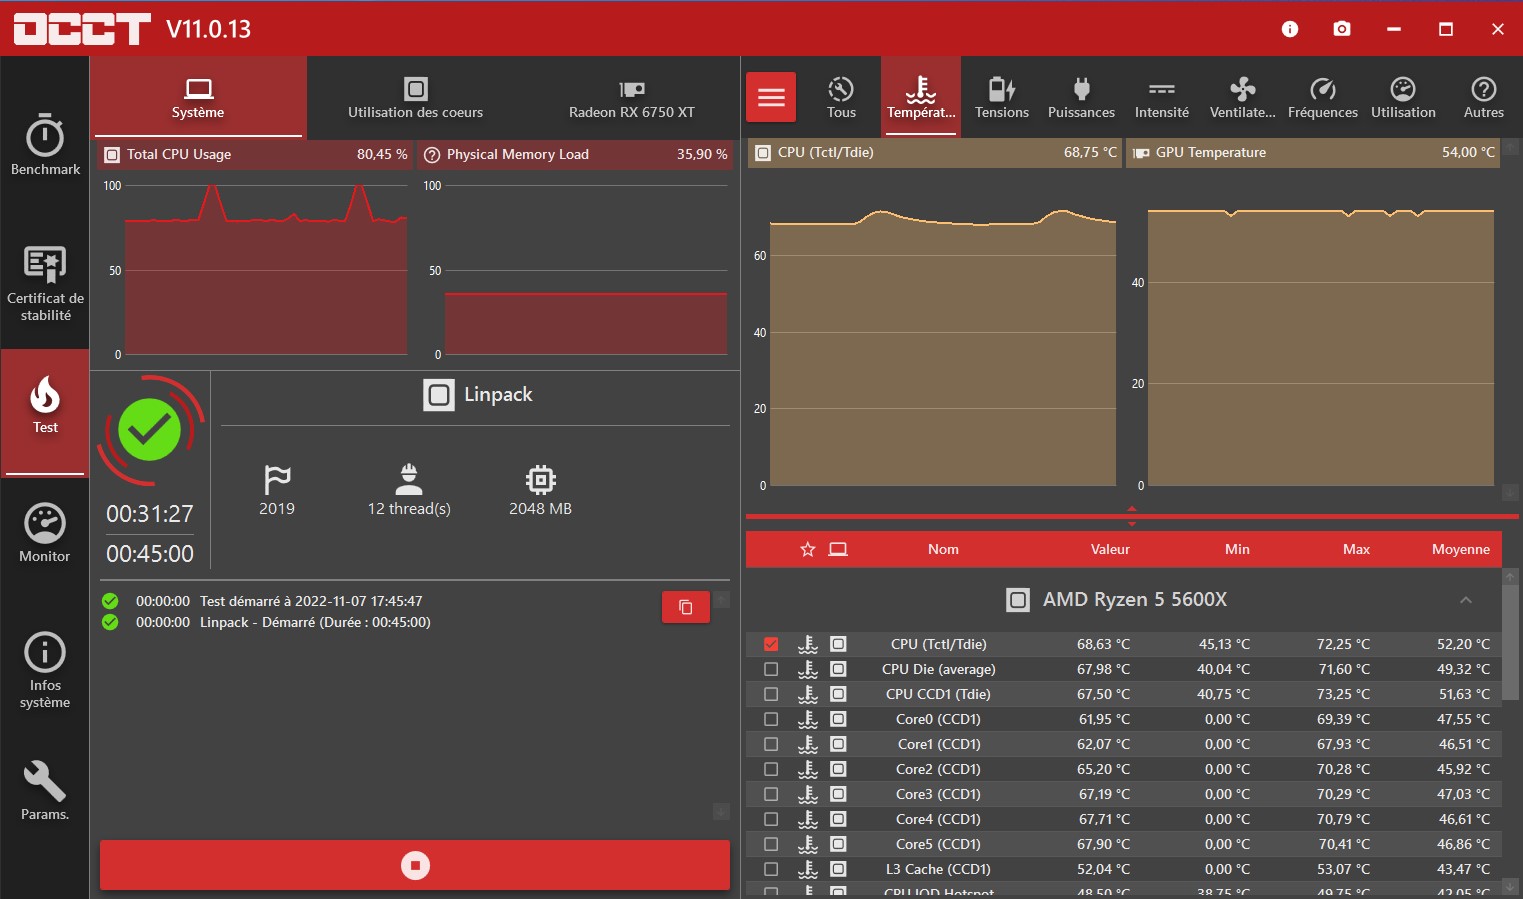Click the monitor column header icon
The height and width of the screenshot is (899, 1523).
(x=838, y=549)
